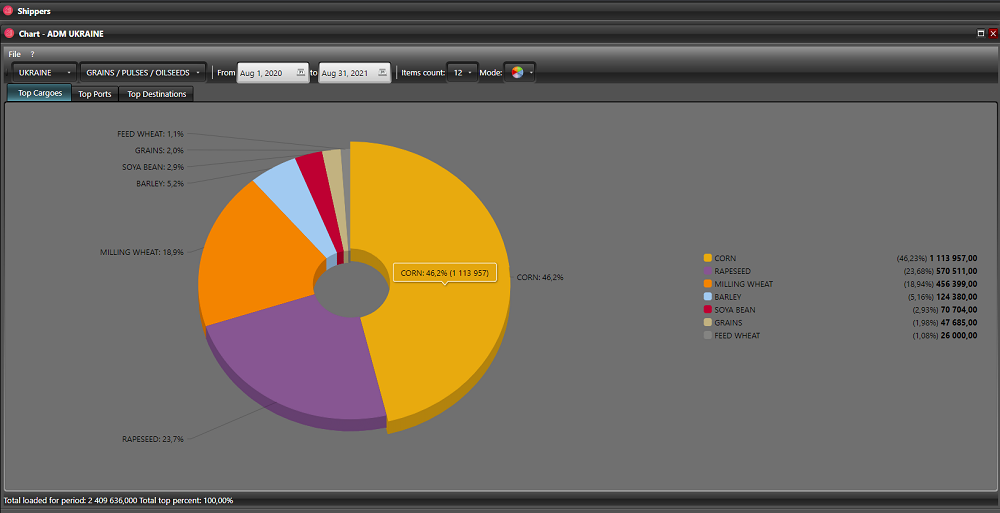Click the value 26 000,00 in legend
The width and height of the screenshot is (1000, 513).
coord(958,335)
